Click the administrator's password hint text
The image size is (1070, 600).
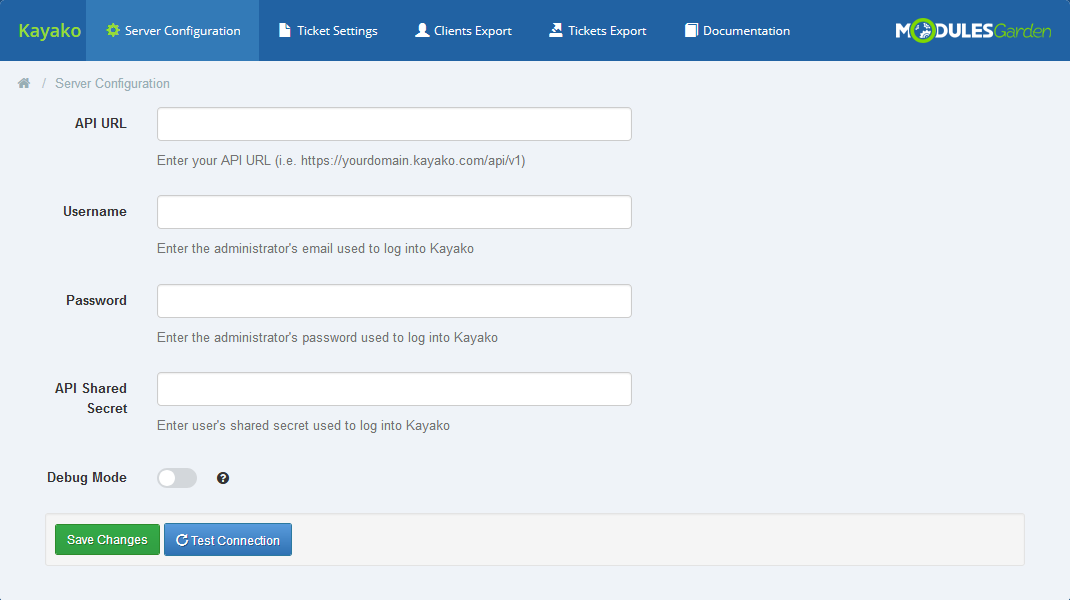[x=328, y=337]
